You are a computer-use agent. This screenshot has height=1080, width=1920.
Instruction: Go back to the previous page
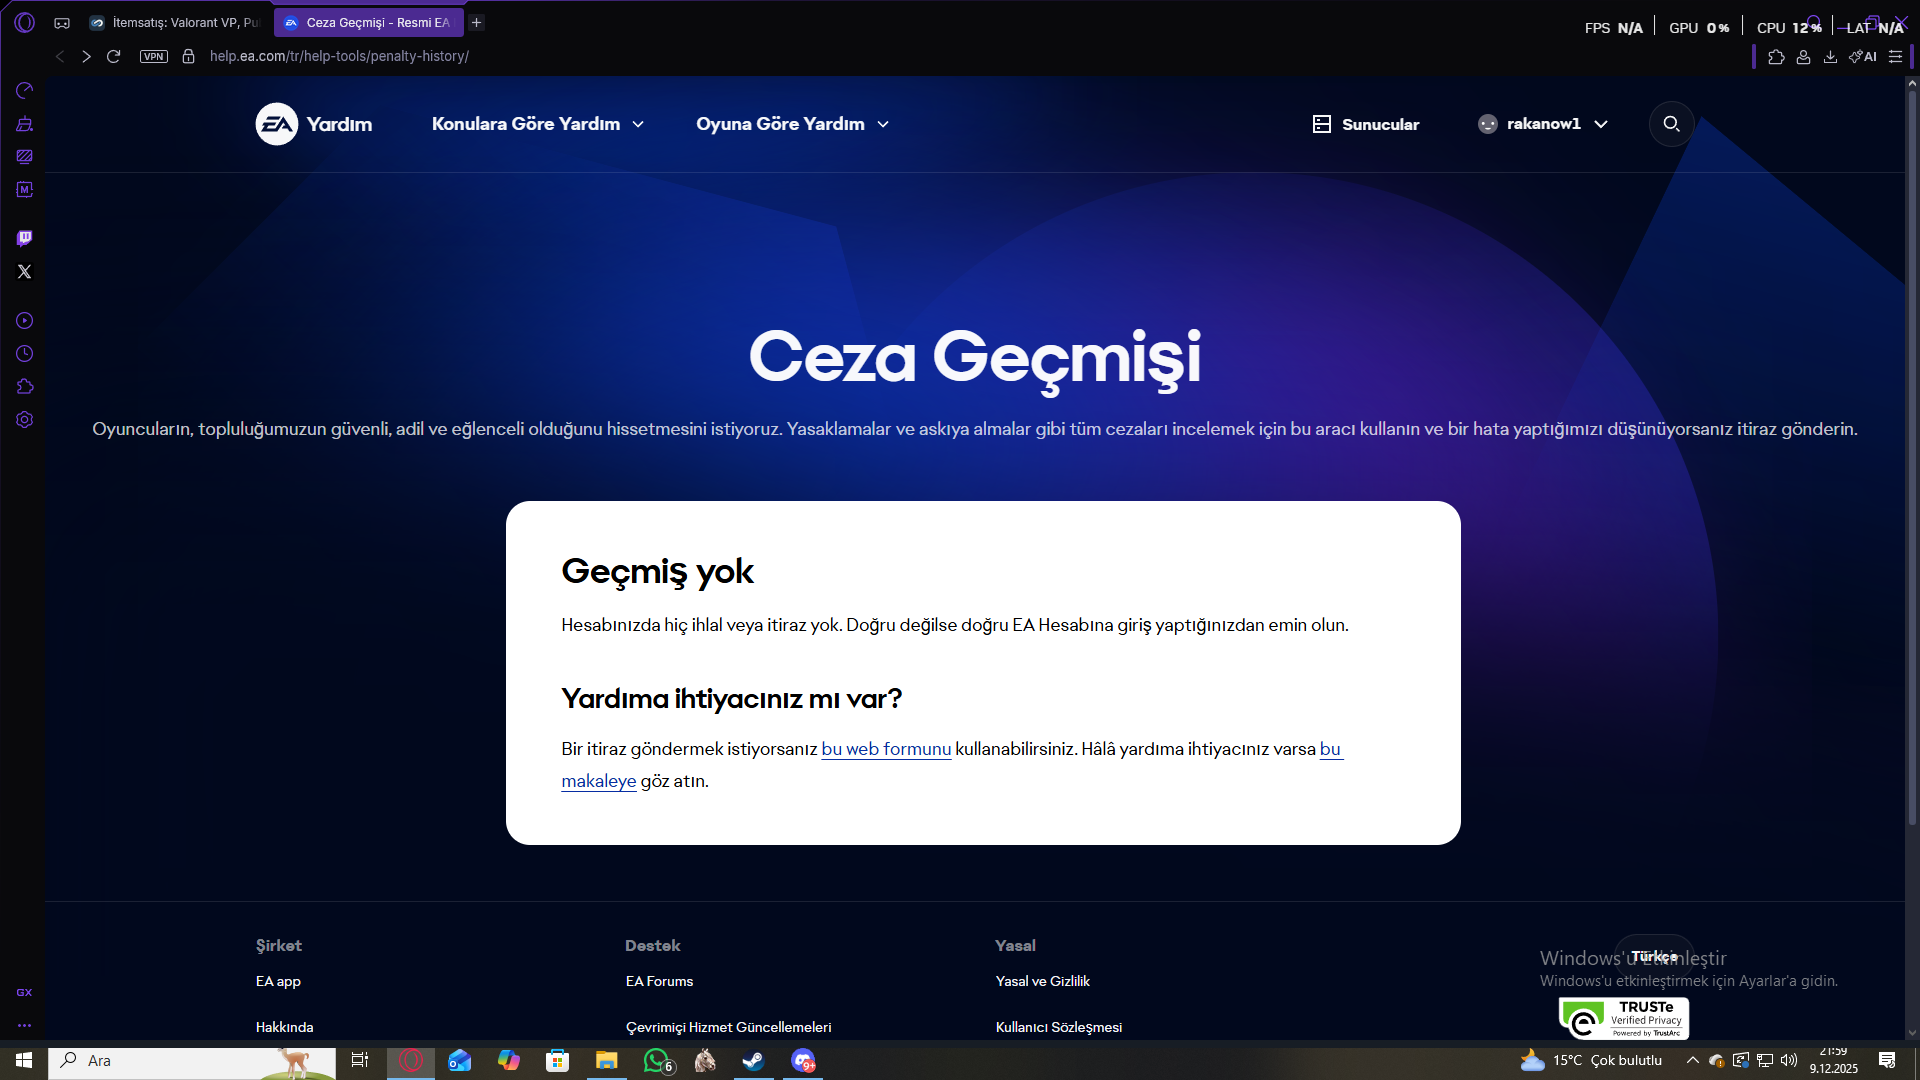(60, 57)
